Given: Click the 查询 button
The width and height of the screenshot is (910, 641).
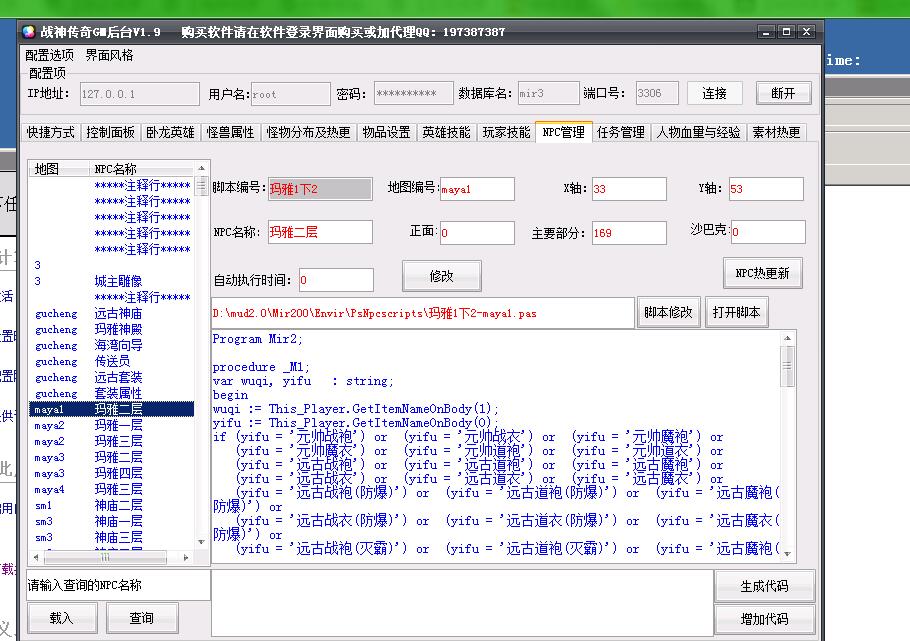Looking at the screenshot, I should coord(142,618).
